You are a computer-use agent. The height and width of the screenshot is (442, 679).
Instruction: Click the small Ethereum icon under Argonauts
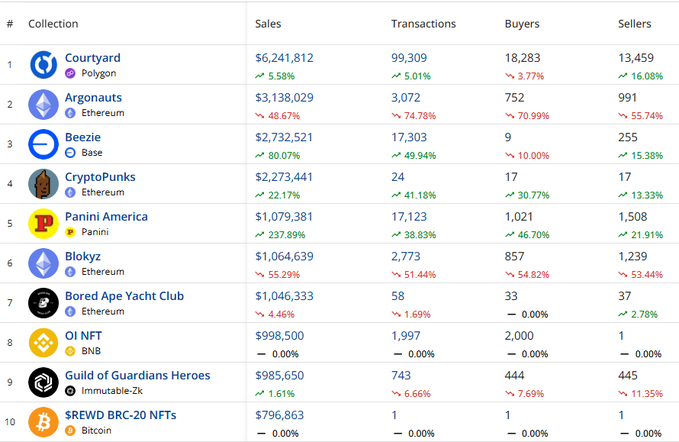point(70,113)
